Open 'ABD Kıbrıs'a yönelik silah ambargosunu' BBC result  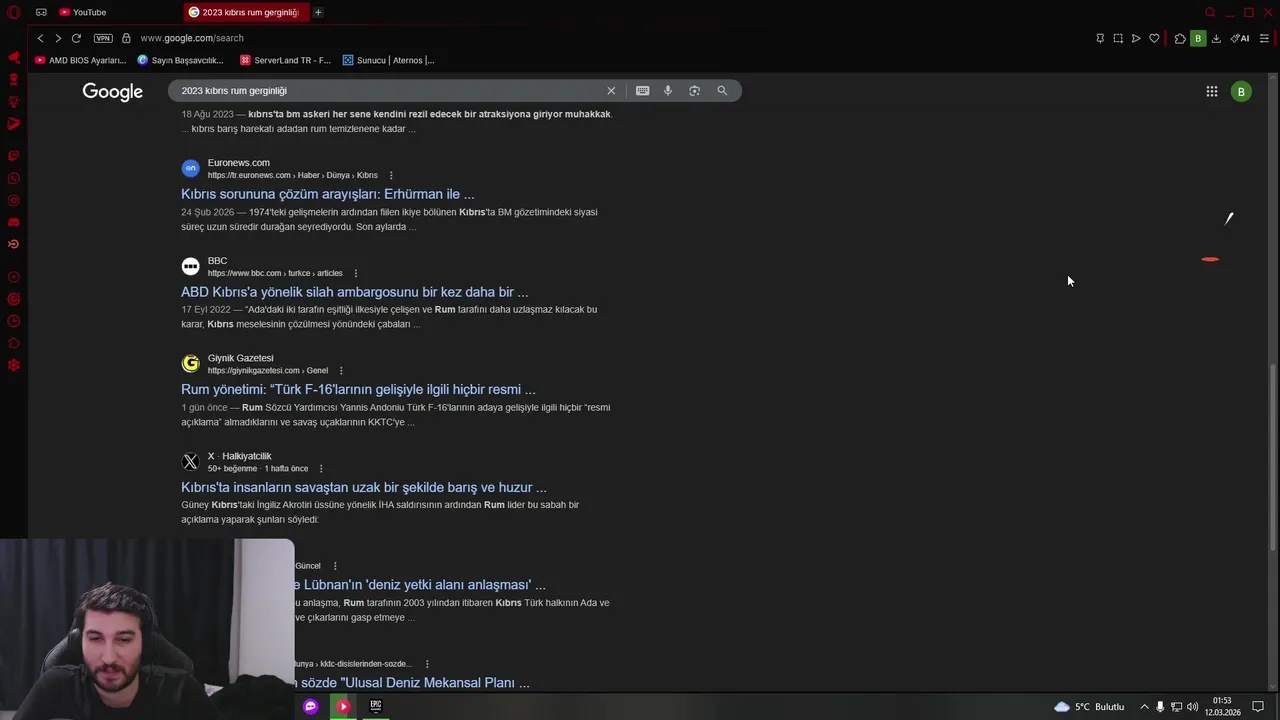(x=354, y=292)
